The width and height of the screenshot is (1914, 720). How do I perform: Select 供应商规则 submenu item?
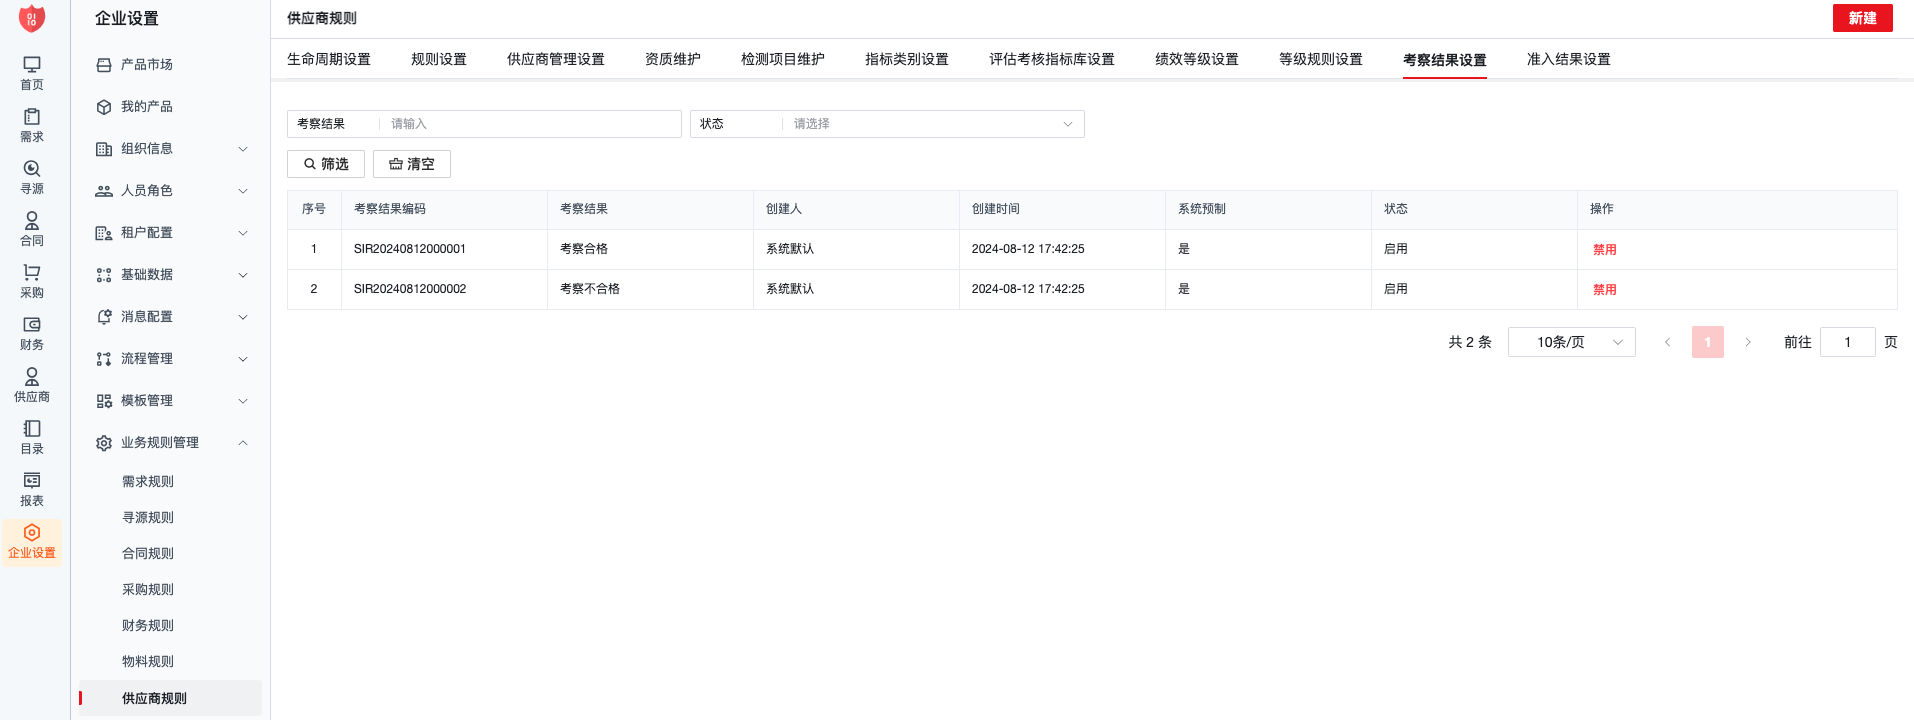coord(170,698)
